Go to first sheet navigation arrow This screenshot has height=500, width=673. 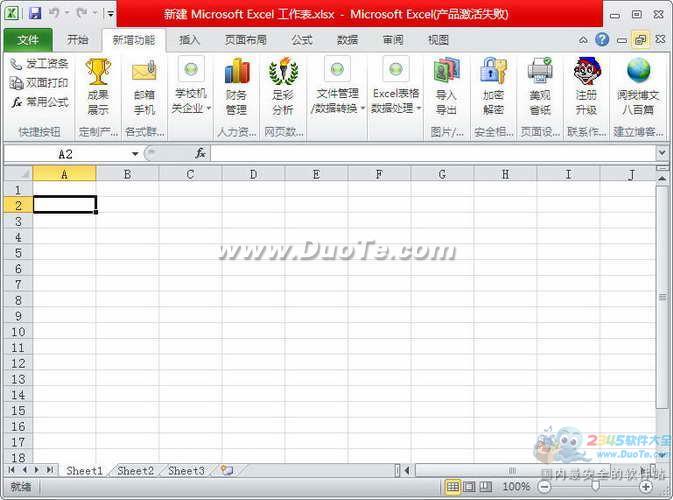point(12,470)
